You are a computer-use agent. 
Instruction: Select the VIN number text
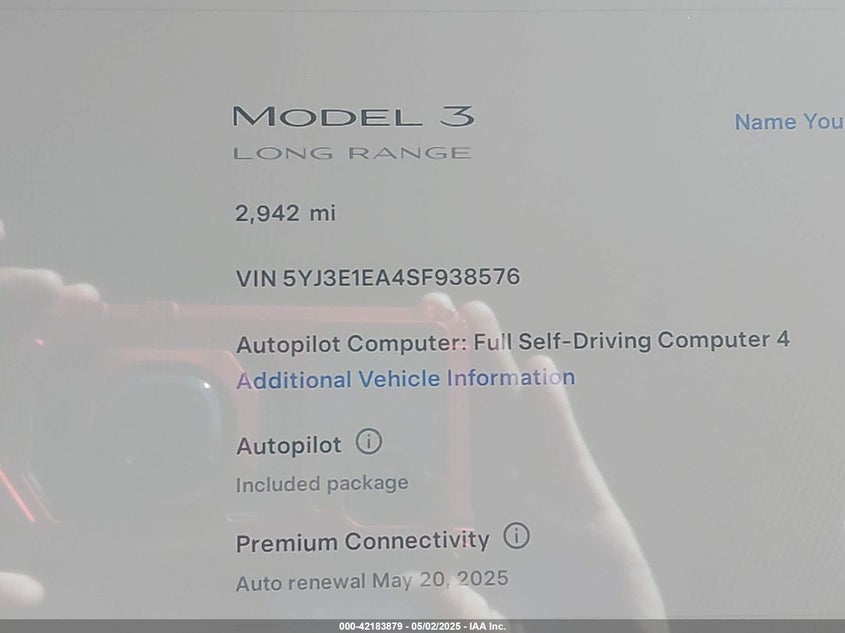[x=401, y=277]
